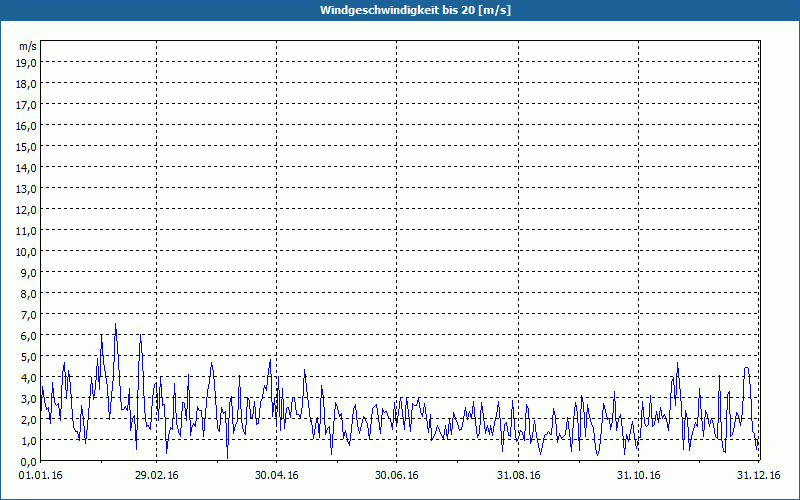Click the highest peak of the blue wind line
This screenshot has height=500, width=800.
116,324
